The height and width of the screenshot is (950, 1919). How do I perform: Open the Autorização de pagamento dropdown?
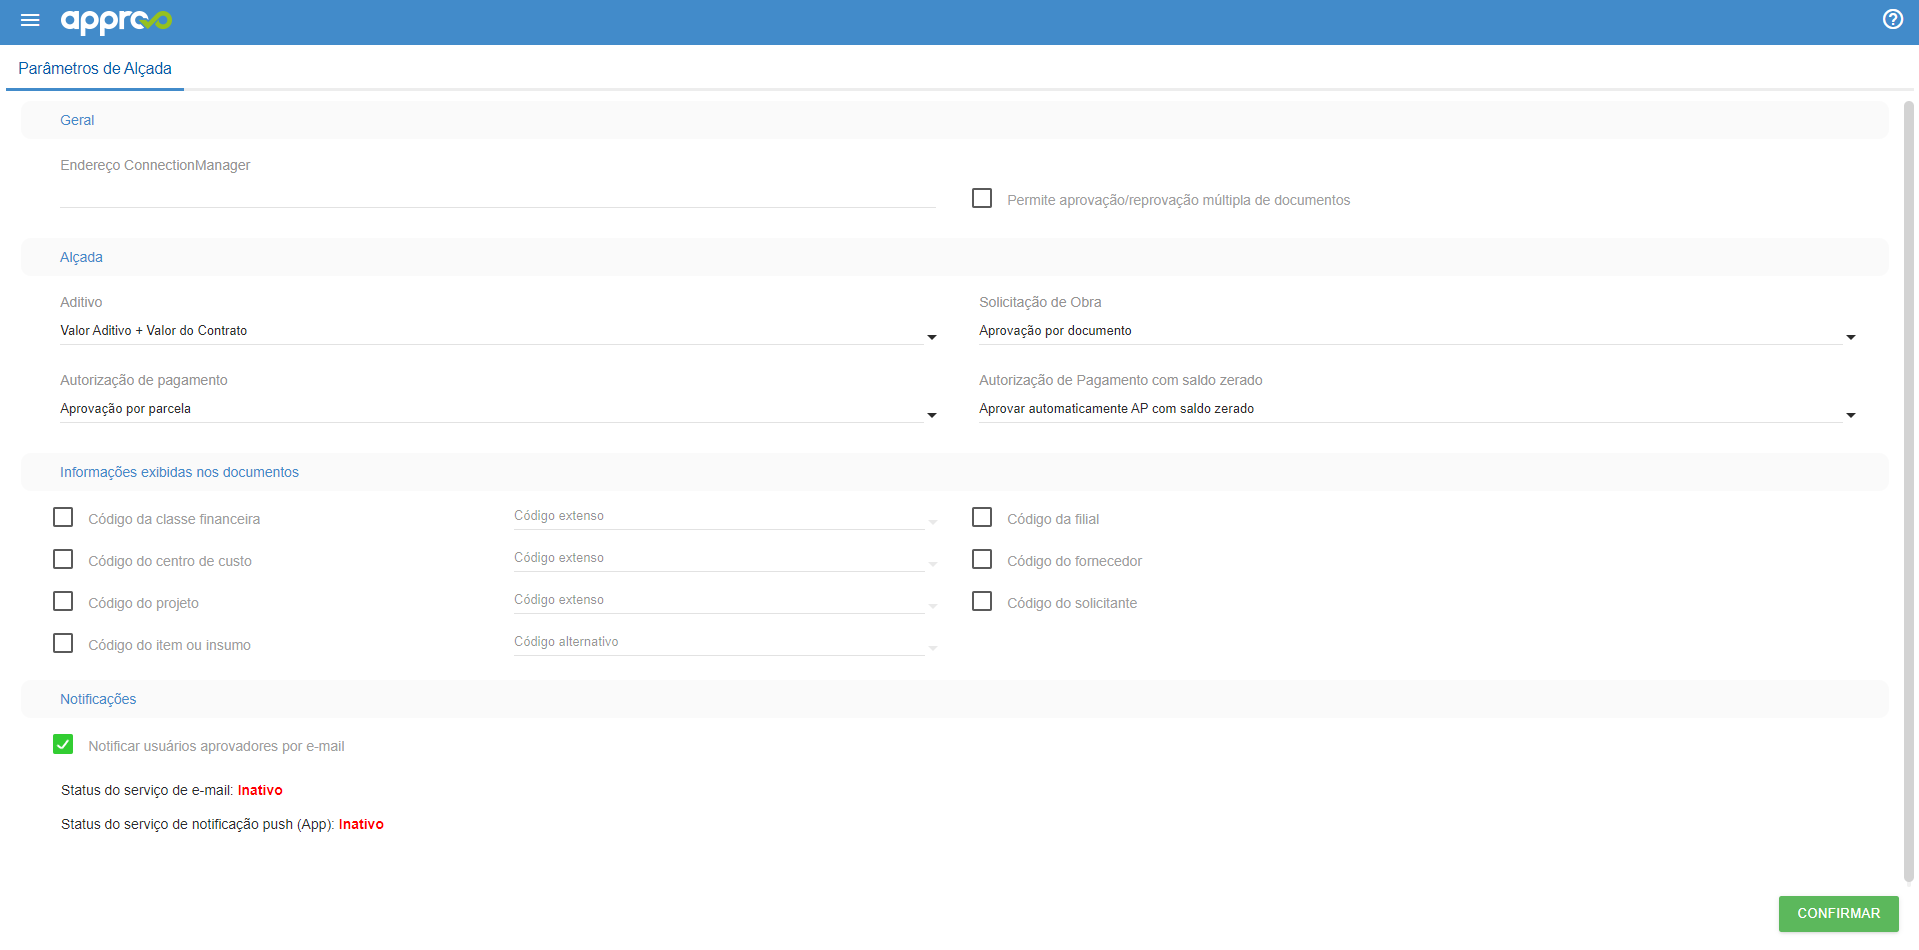pos(498,409)
